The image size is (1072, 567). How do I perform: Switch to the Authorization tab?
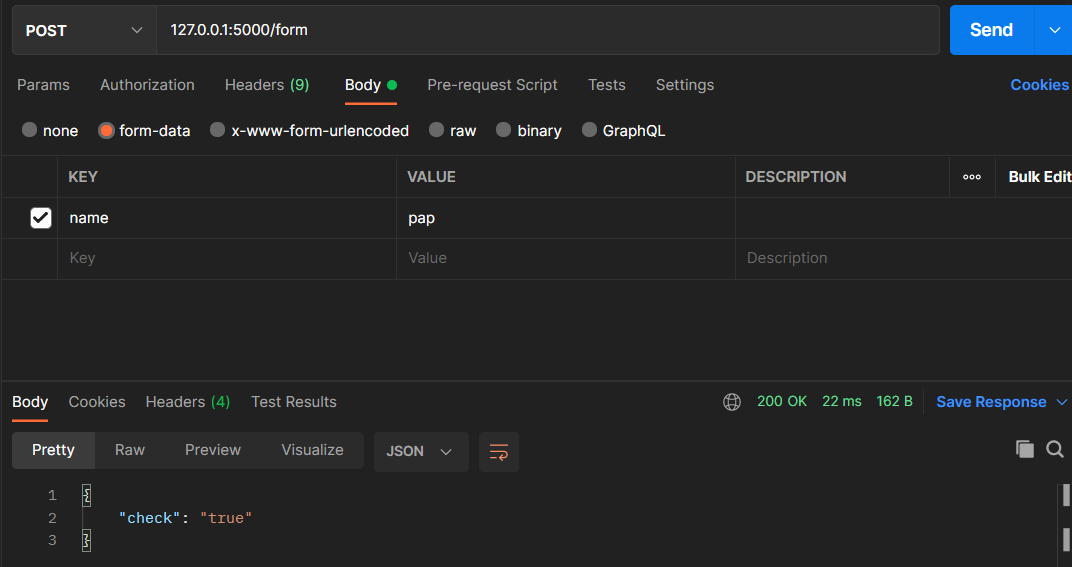click(x=147, y=85)
